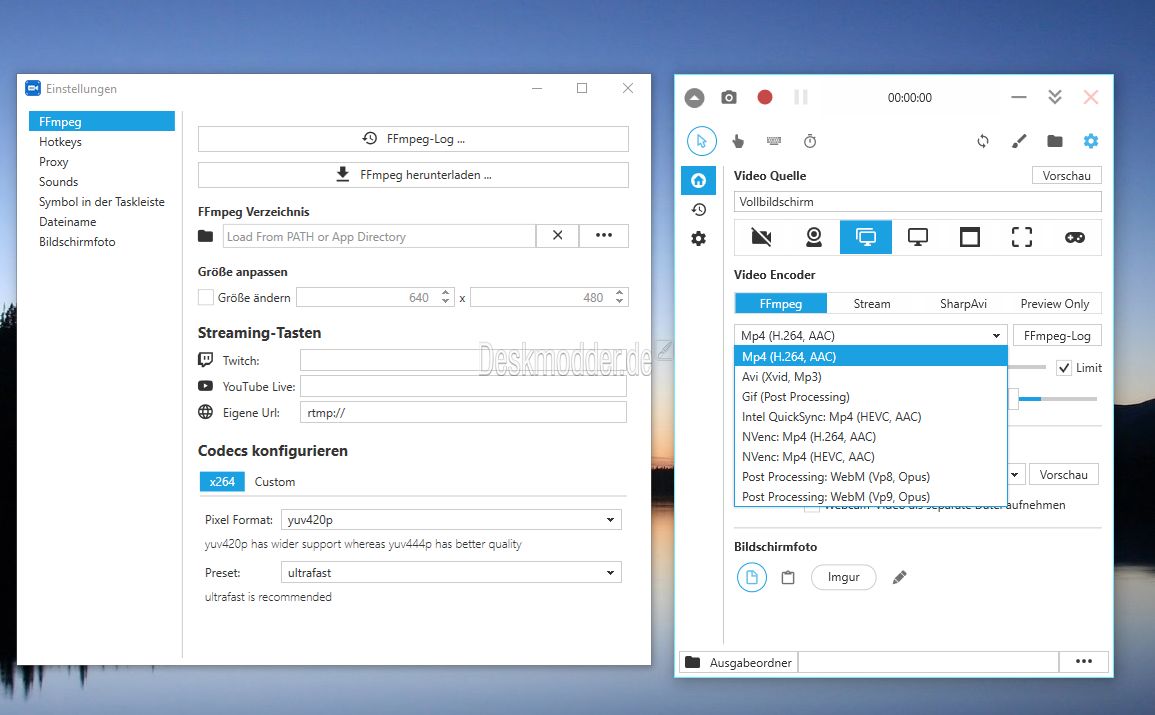Click the screenshot edit pencil icon
The width and height of the screenshot is (1155, 715).
pyautogui.click(x=899, y=577)
